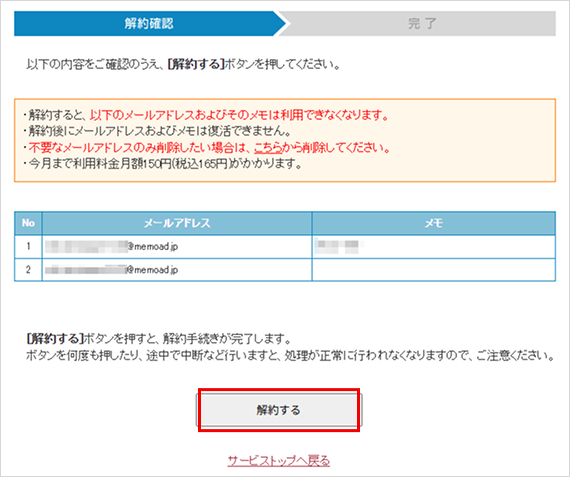
Task: Click the memo cell of row 1
Action: (434, 246)
